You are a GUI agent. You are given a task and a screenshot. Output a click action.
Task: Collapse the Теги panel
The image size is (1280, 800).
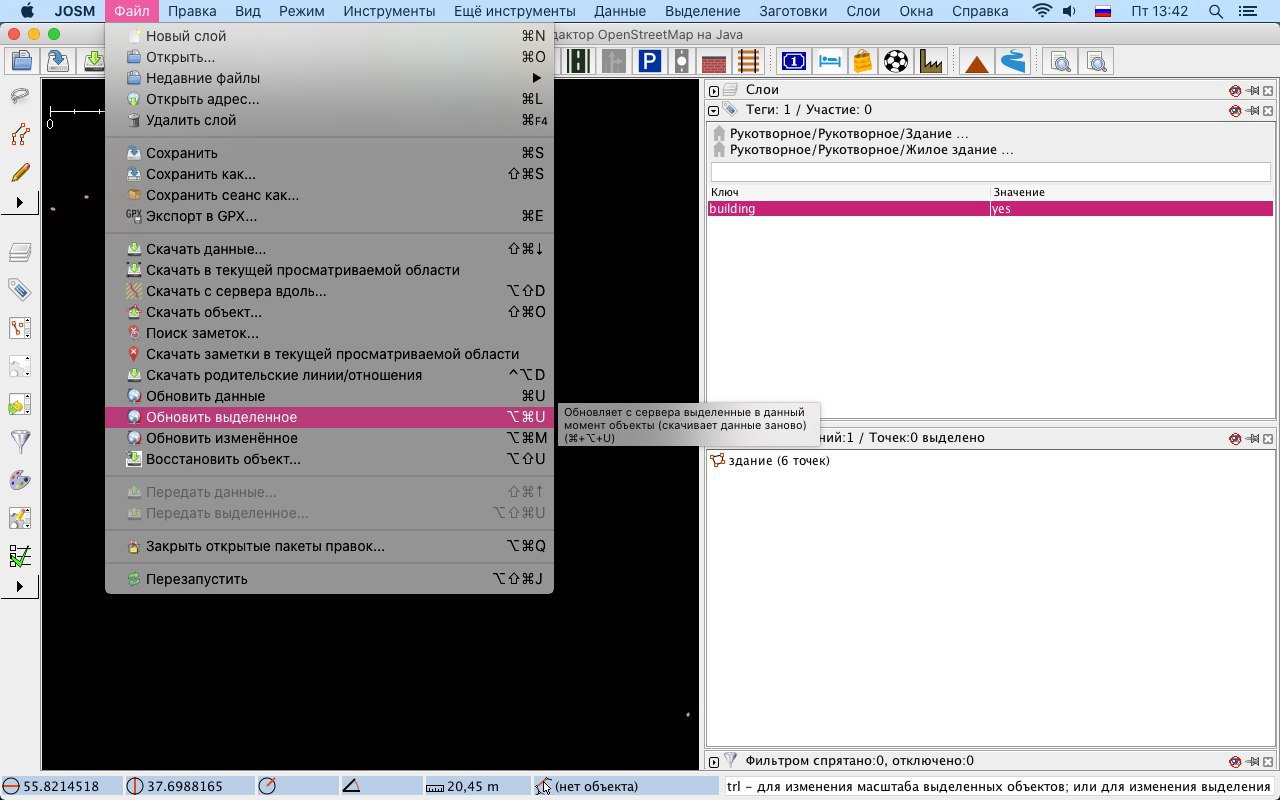click(x=714, y=111)
